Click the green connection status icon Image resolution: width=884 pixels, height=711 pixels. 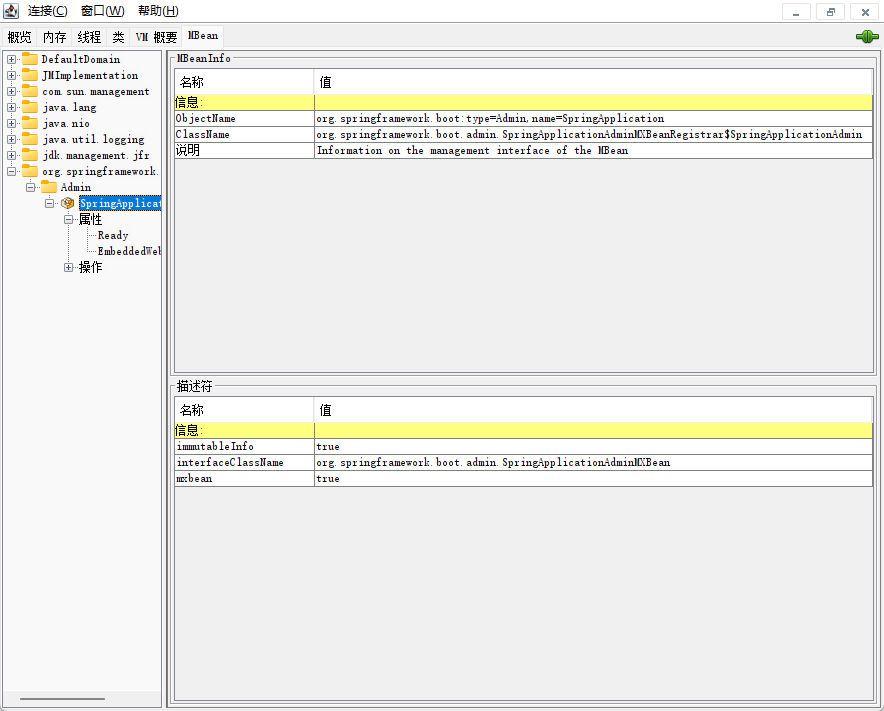point(867,37)
